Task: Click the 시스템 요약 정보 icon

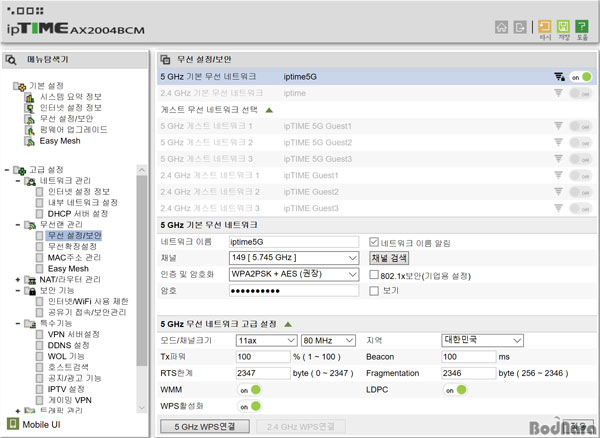Action: click(29, 97)
